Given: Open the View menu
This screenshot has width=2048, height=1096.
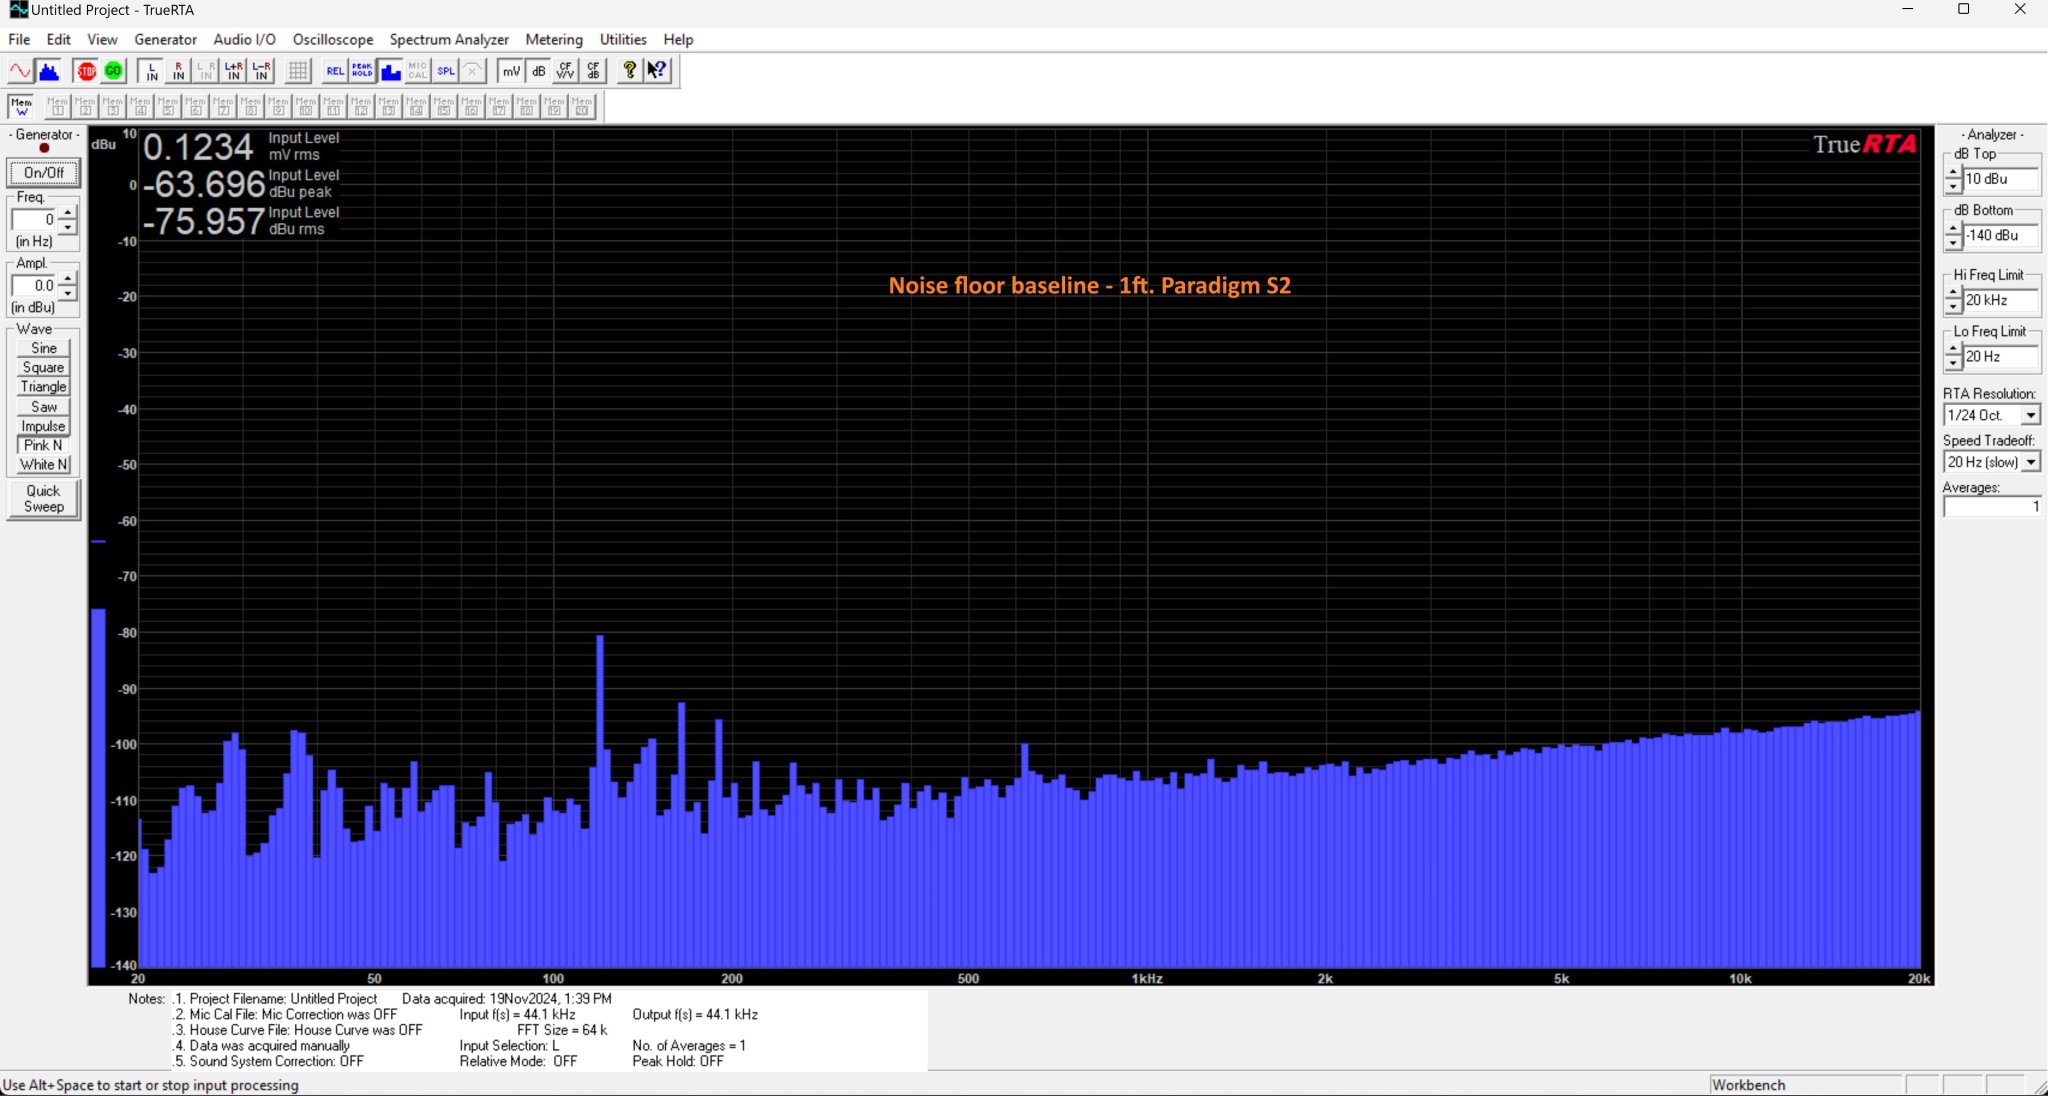Looking at the screenshot, I should tap(102, 39).
